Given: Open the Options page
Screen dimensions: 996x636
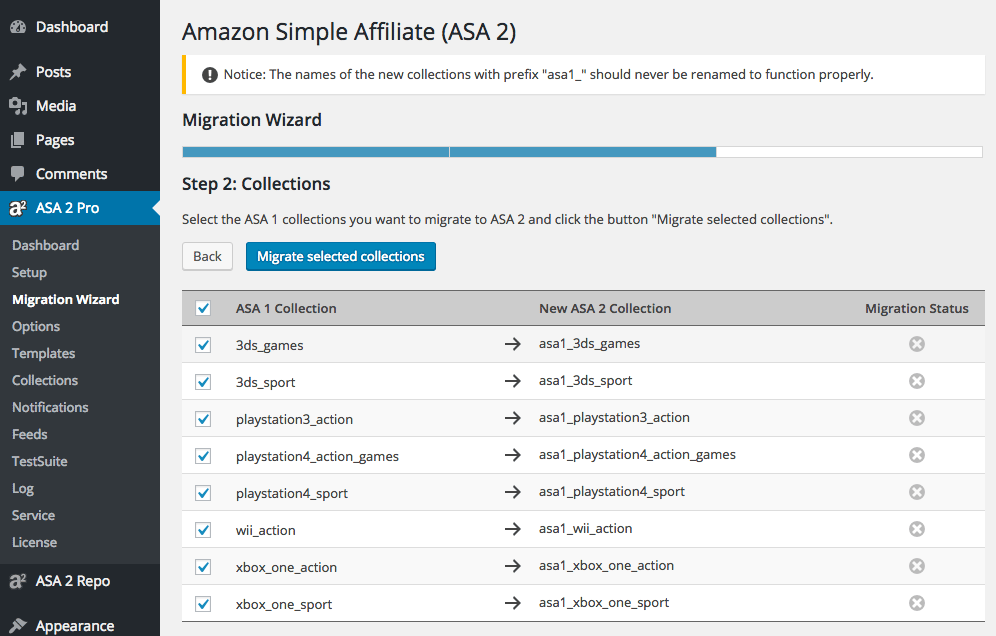Looking at the screenshot, I should (35, 326).
